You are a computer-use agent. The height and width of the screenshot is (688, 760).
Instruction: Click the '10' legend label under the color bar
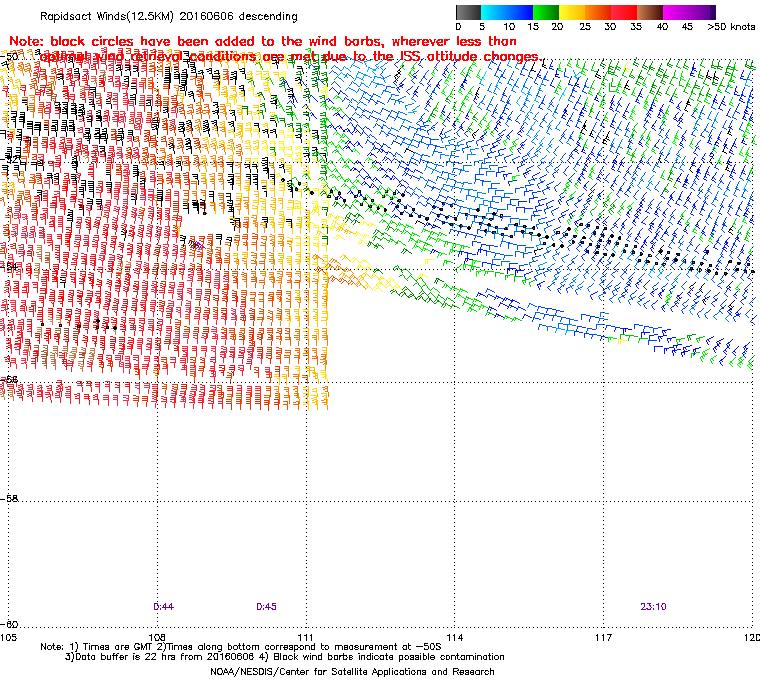pyautogui.click(x=508, y=27)
